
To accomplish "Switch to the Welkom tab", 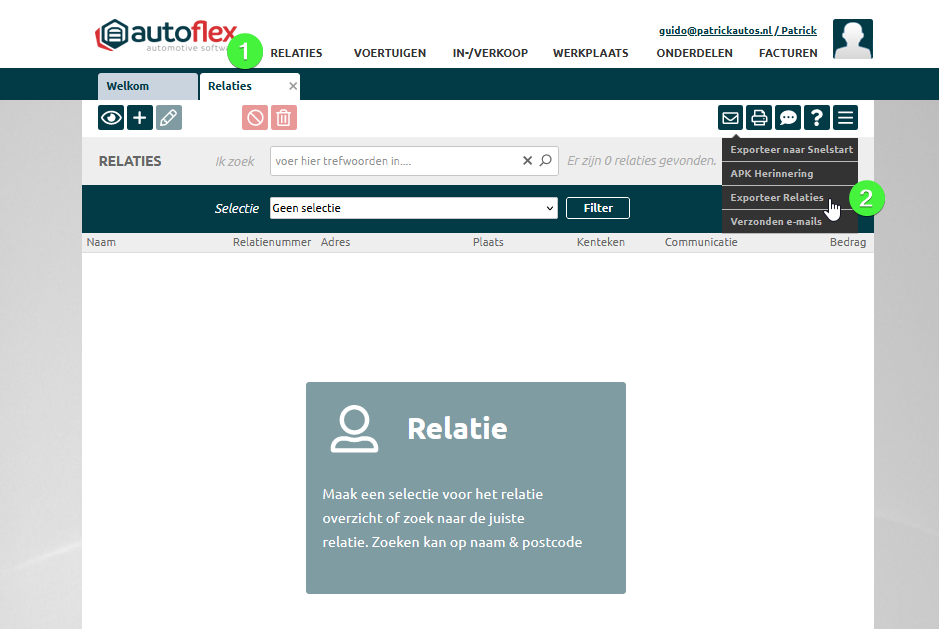I will (148, 86).
